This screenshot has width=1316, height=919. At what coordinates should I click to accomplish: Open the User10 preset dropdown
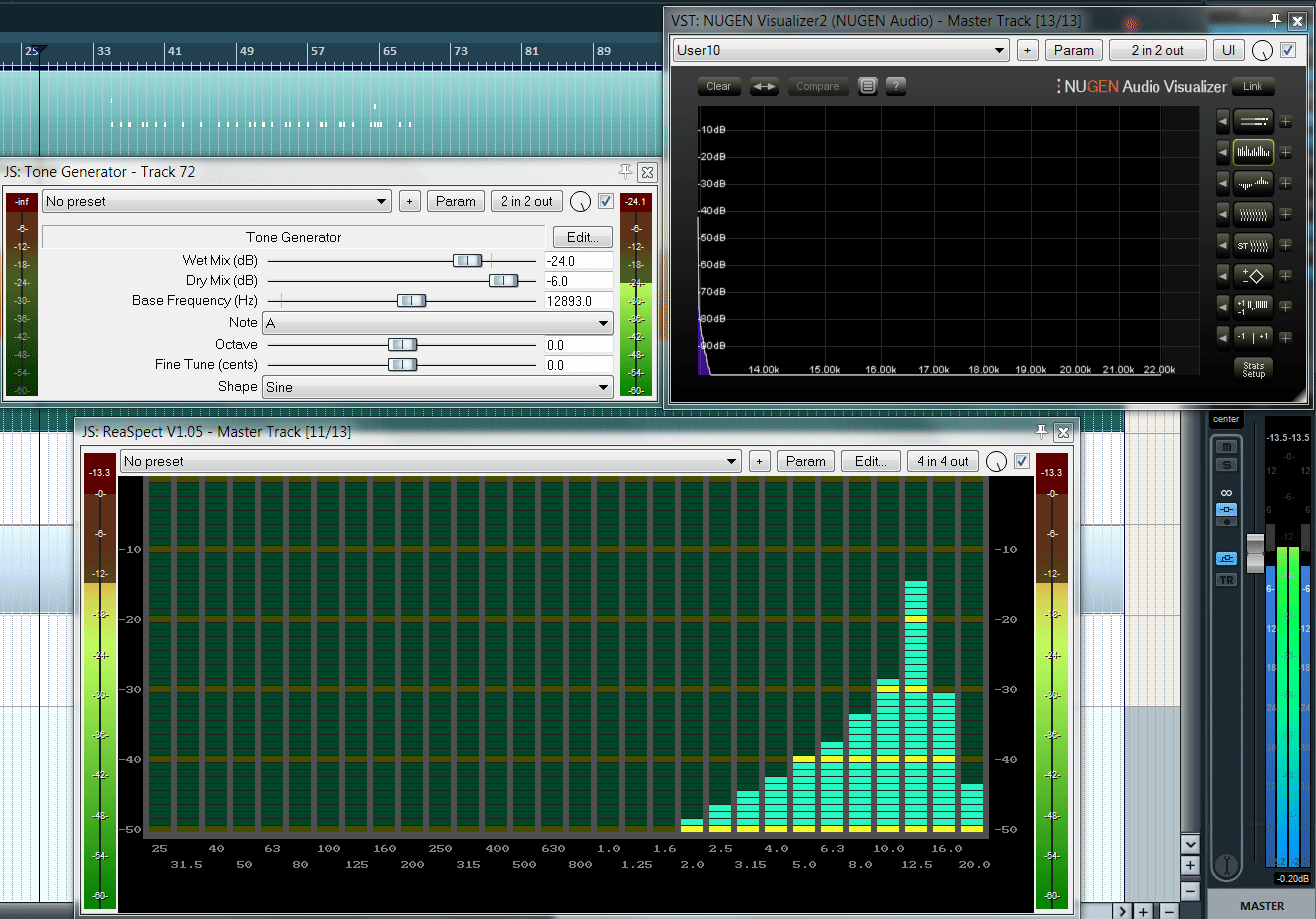[841, 50]
